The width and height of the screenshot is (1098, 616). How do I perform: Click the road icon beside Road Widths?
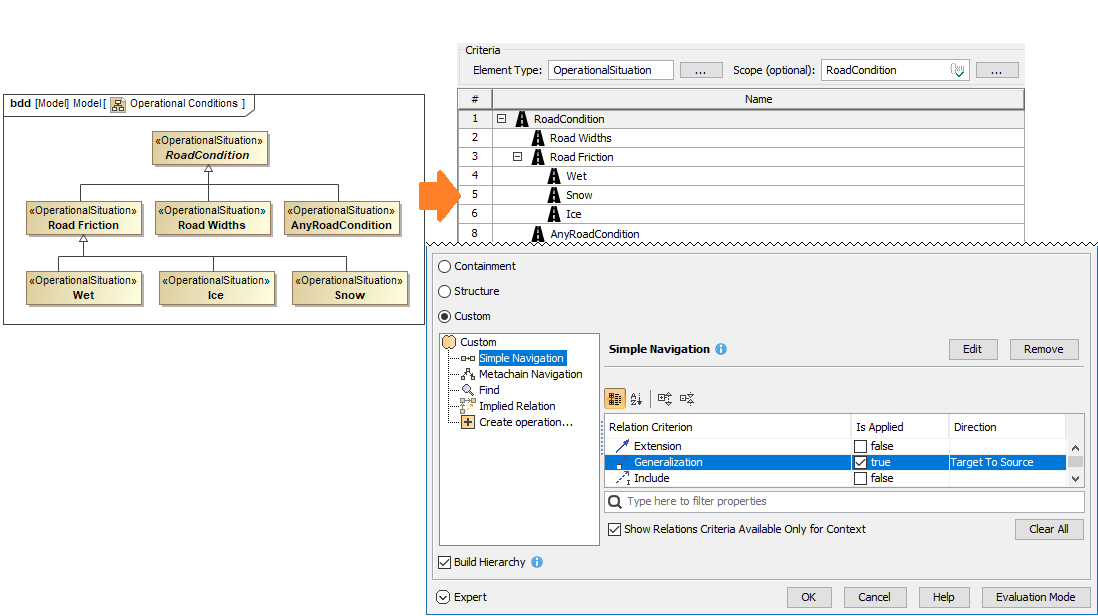(x=538, y=138)
